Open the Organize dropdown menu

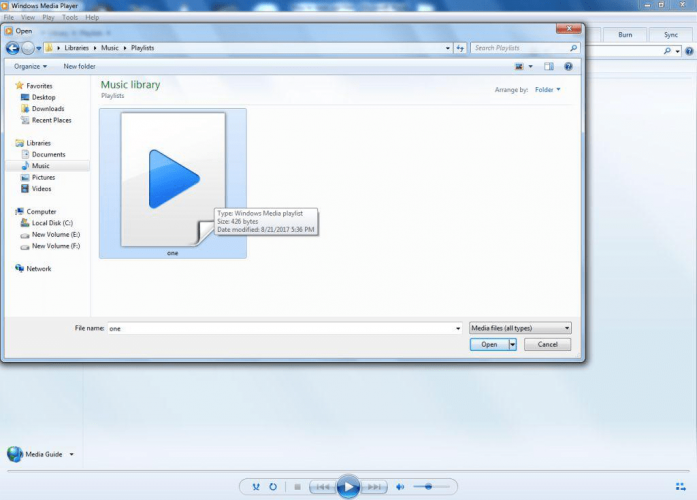pos(30,66)
